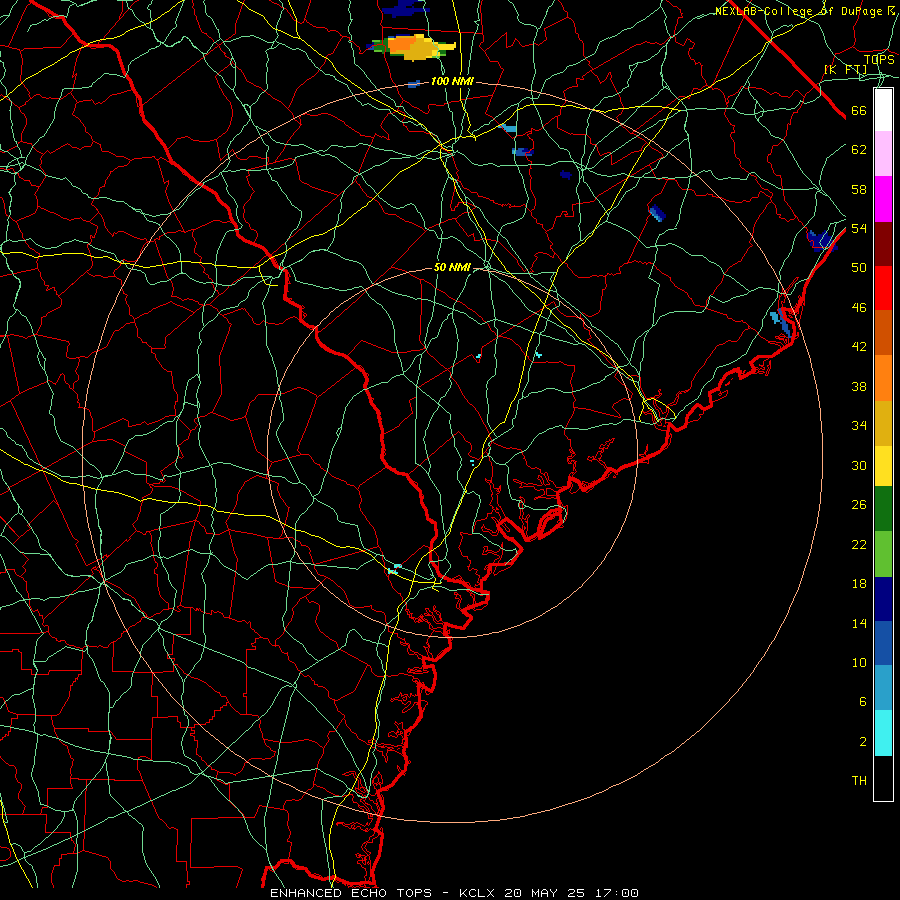Click the 20 MAY 25 17:00 timestamp
This screenshot has width=900, height=900.
point(571,893)
